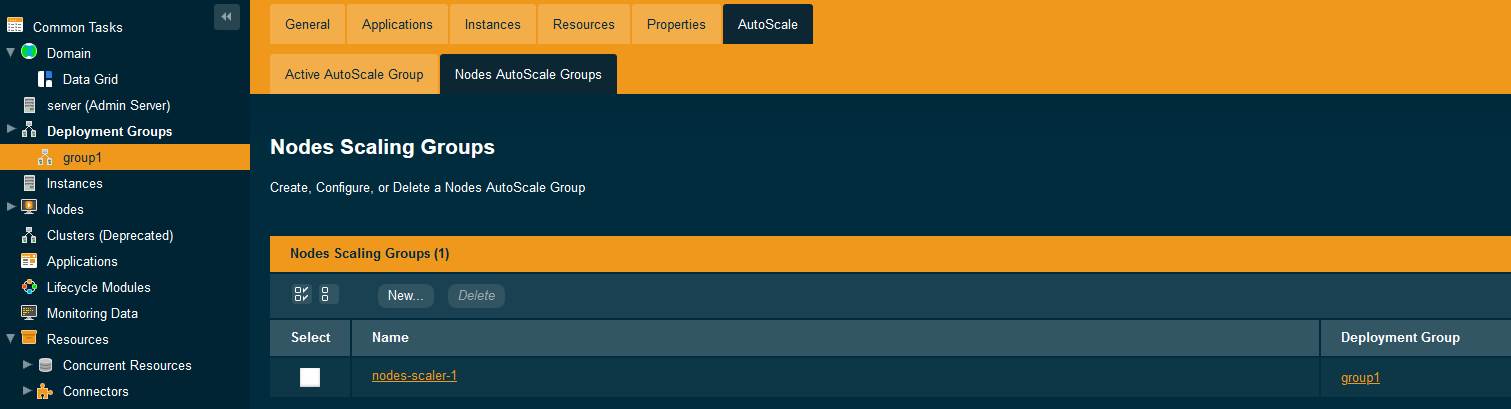The height and width of the screenshot is (409, 1511).
Task: Select Domain in the tree
Action: [x=69, y=53]
